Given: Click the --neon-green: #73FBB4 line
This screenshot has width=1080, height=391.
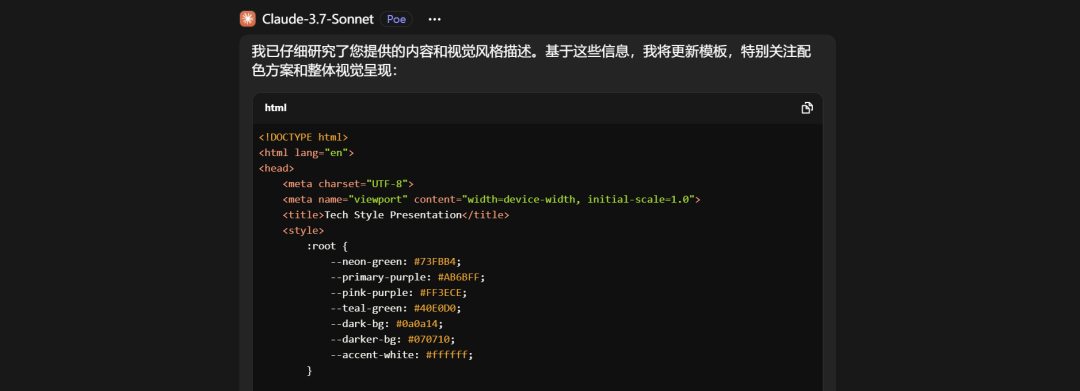Looking at the screenshot, I should (x=395, y=262).
